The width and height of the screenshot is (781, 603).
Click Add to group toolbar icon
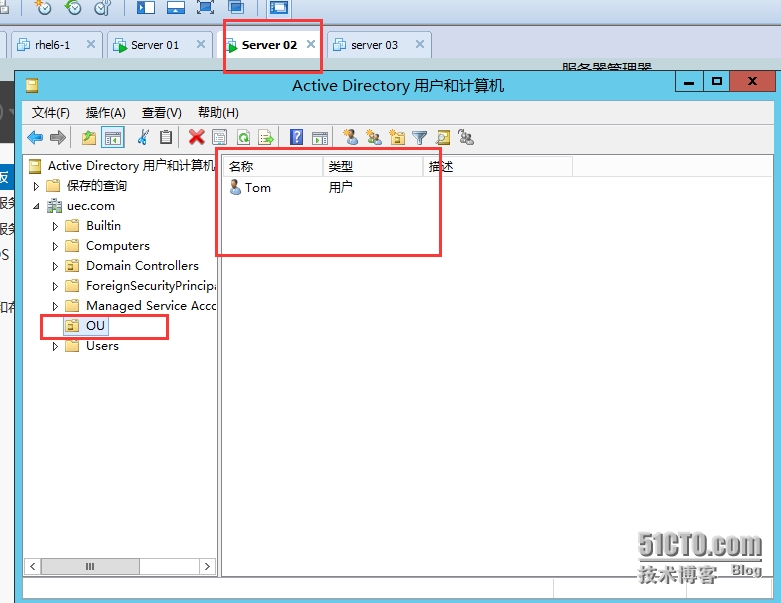pos(466,137)
